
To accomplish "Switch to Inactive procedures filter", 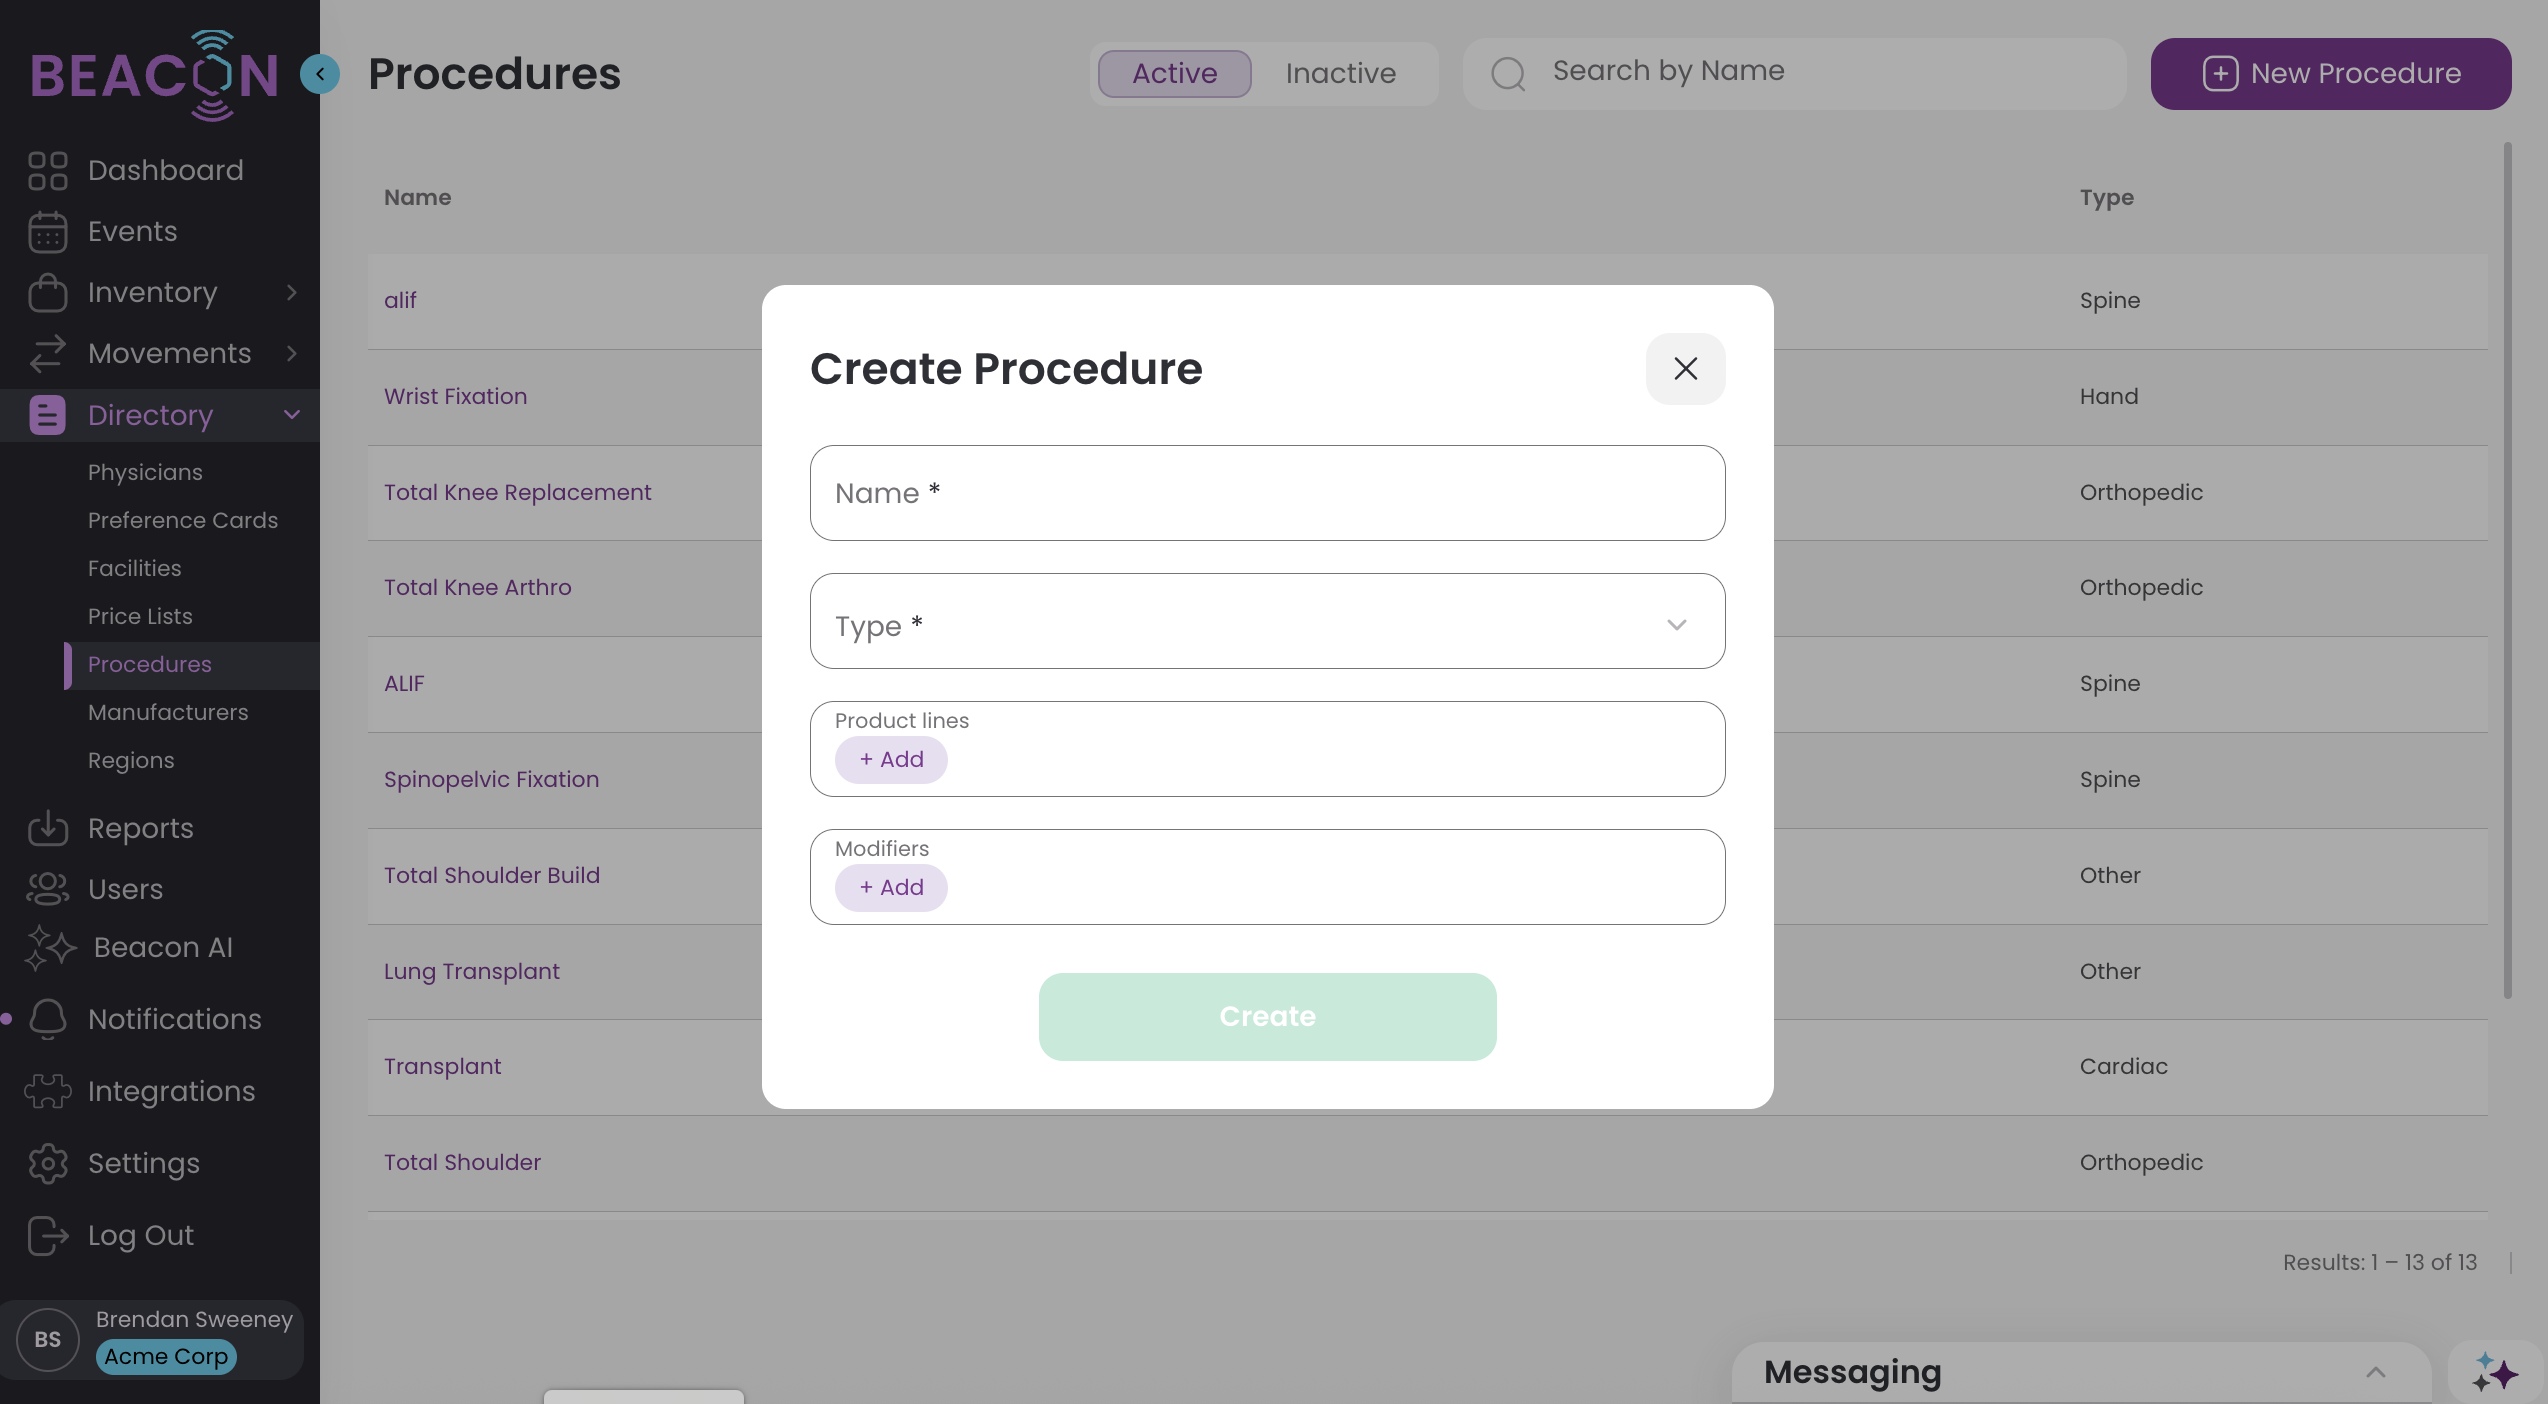I will pos(1340,73).
